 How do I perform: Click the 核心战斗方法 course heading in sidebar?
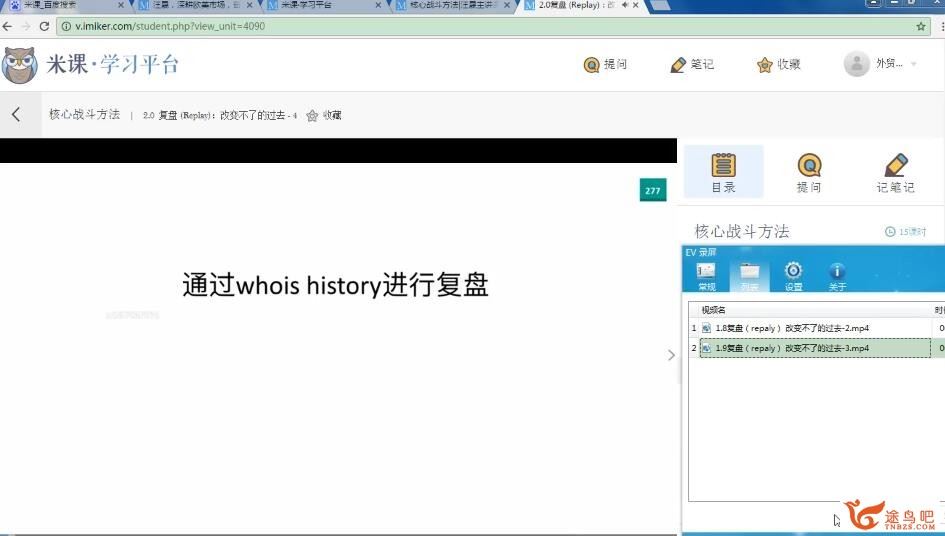pos(742,232)
